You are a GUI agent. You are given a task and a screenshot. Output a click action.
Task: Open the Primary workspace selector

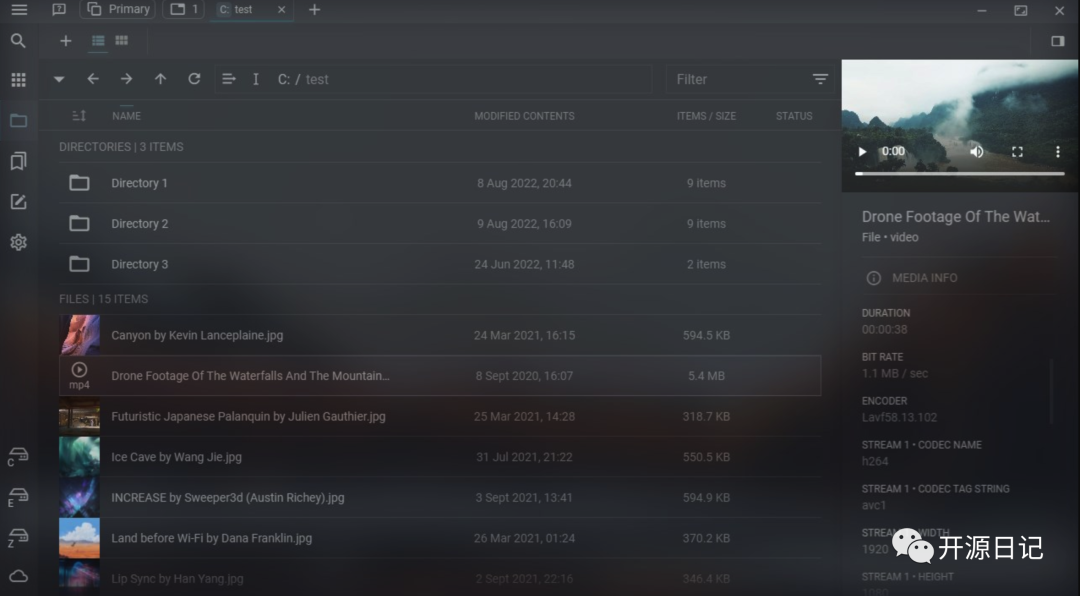click(x=118, y=10)
